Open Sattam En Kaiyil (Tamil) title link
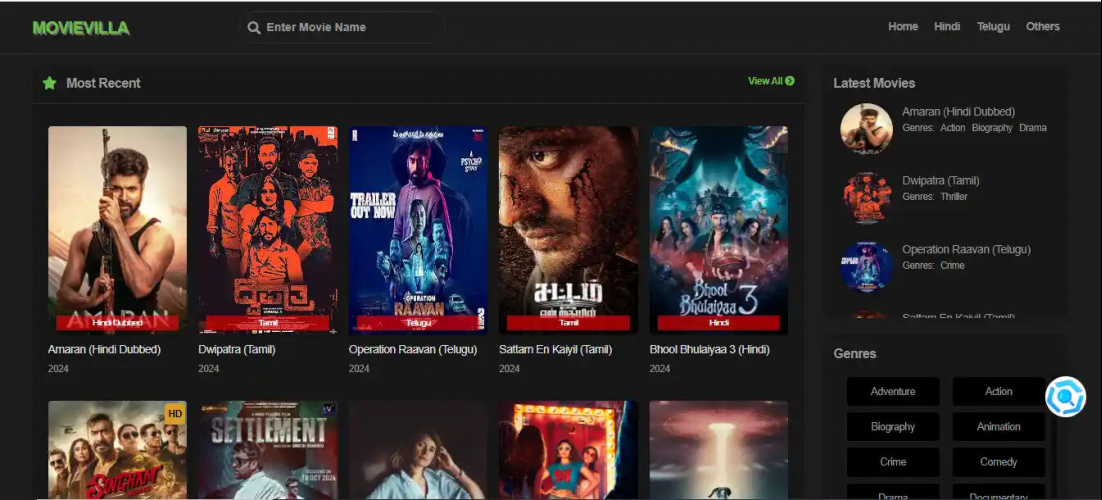Viewport: 1102px width, 500px height. point(555,350)
